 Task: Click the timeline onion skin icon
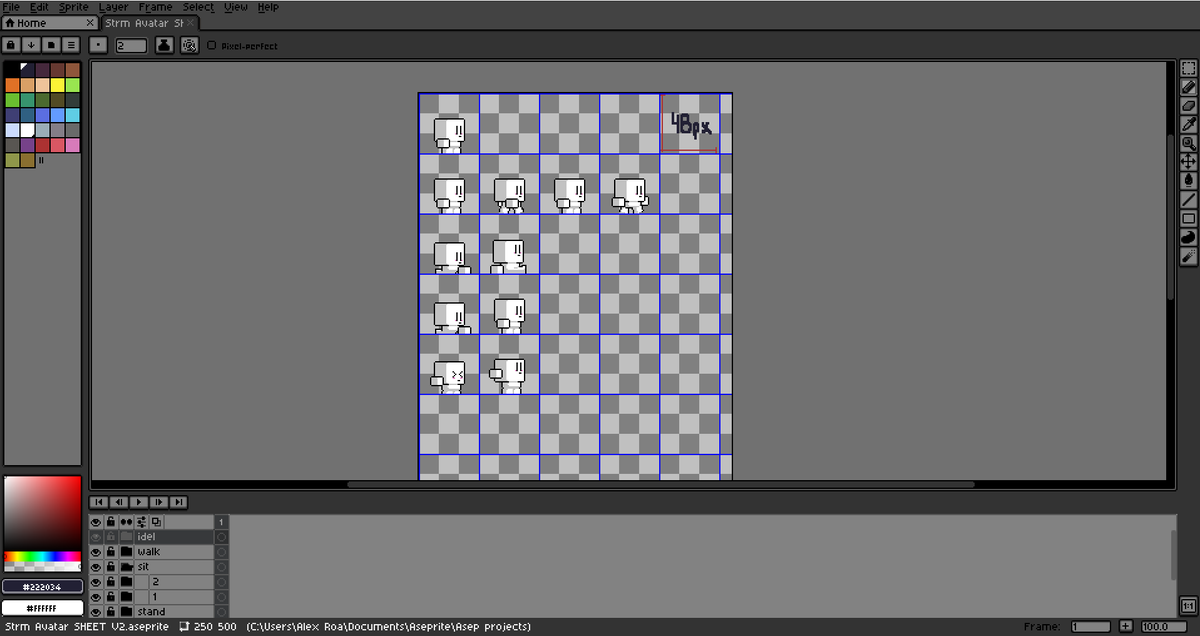[157, 522]
